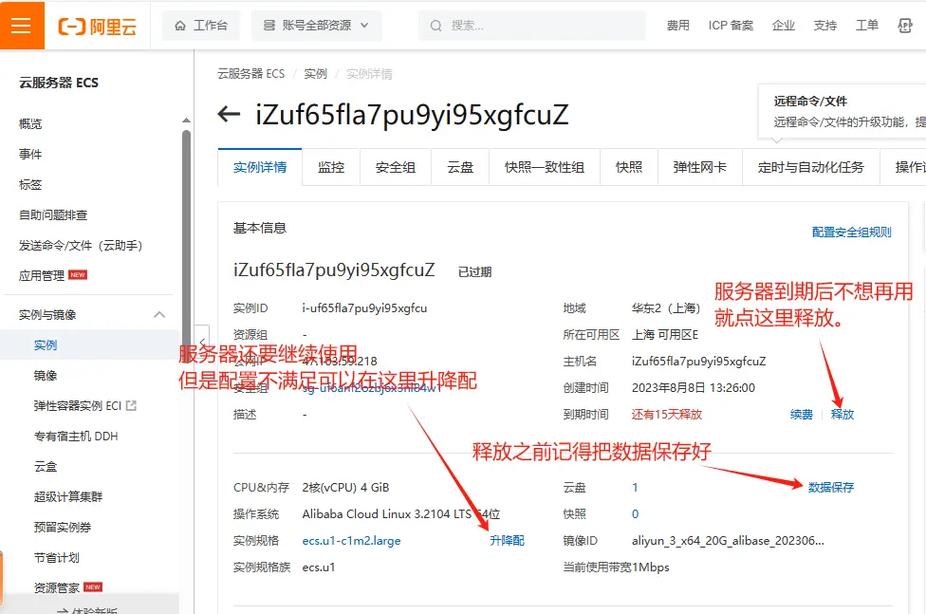Screen dimensions: 926x614
Task: Click the Alibaba Cloud logo
Action: tap(97, 26)
